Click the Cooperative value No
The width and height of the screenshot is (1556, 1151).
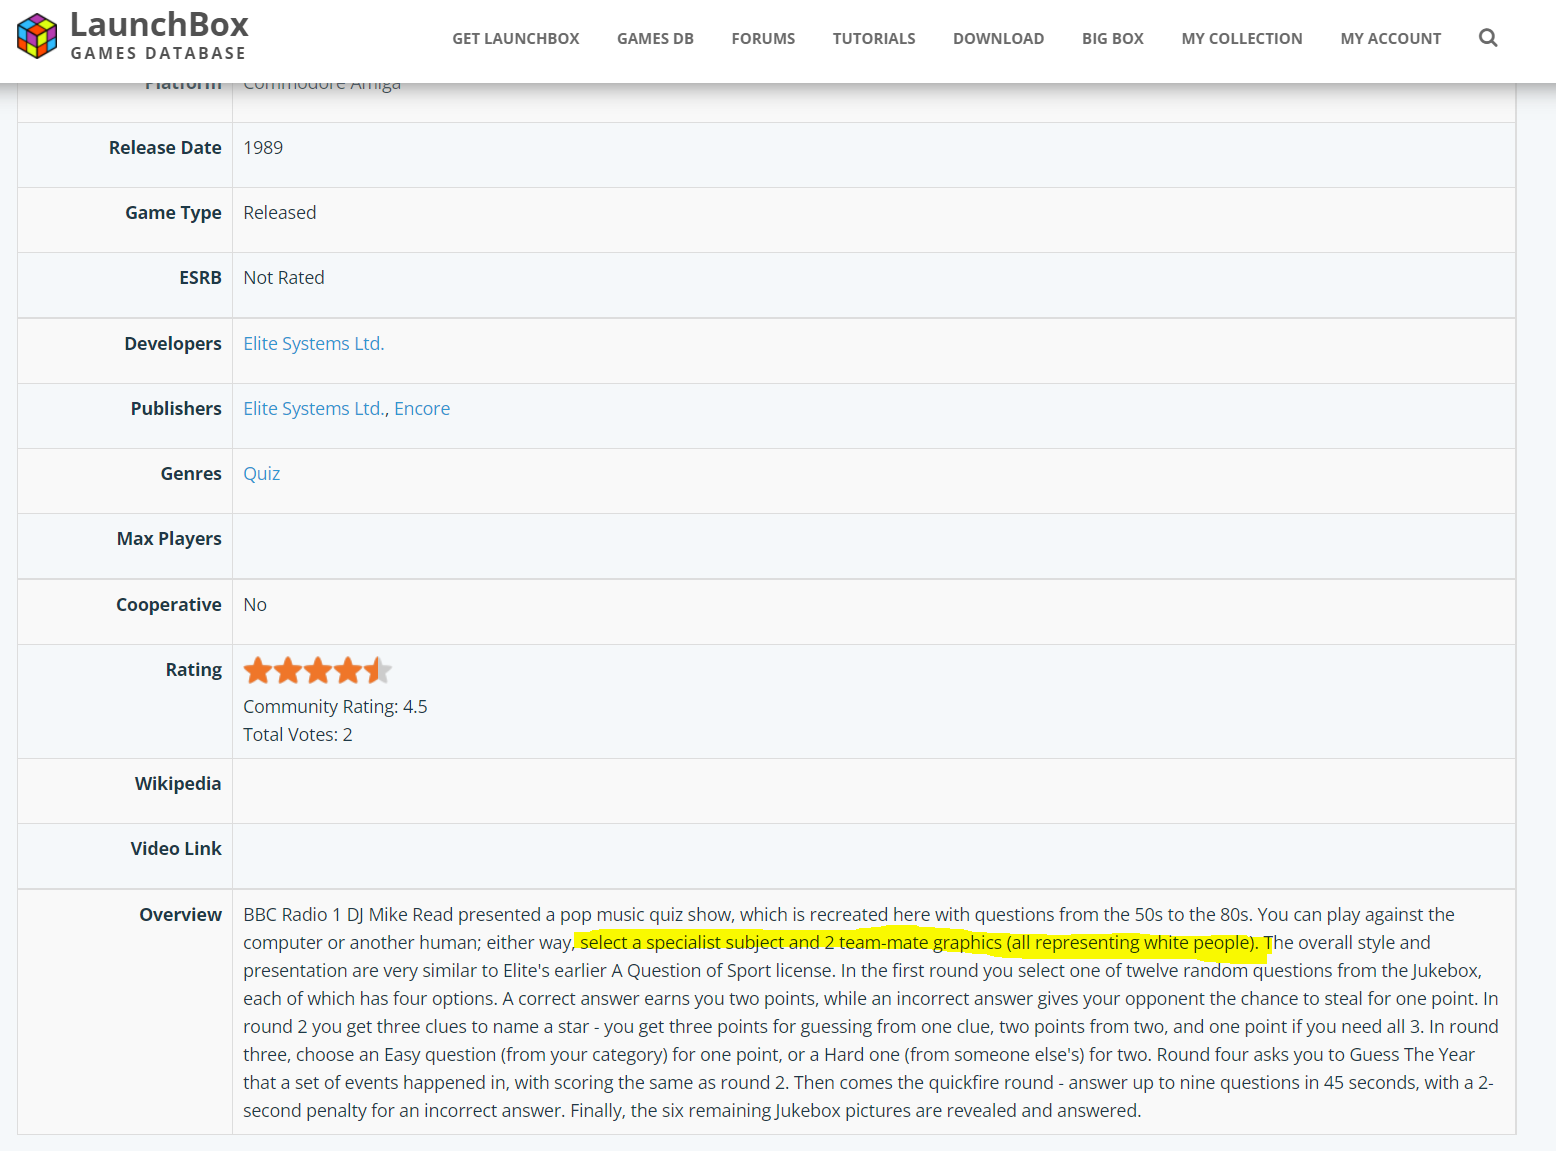click(255, 604)
